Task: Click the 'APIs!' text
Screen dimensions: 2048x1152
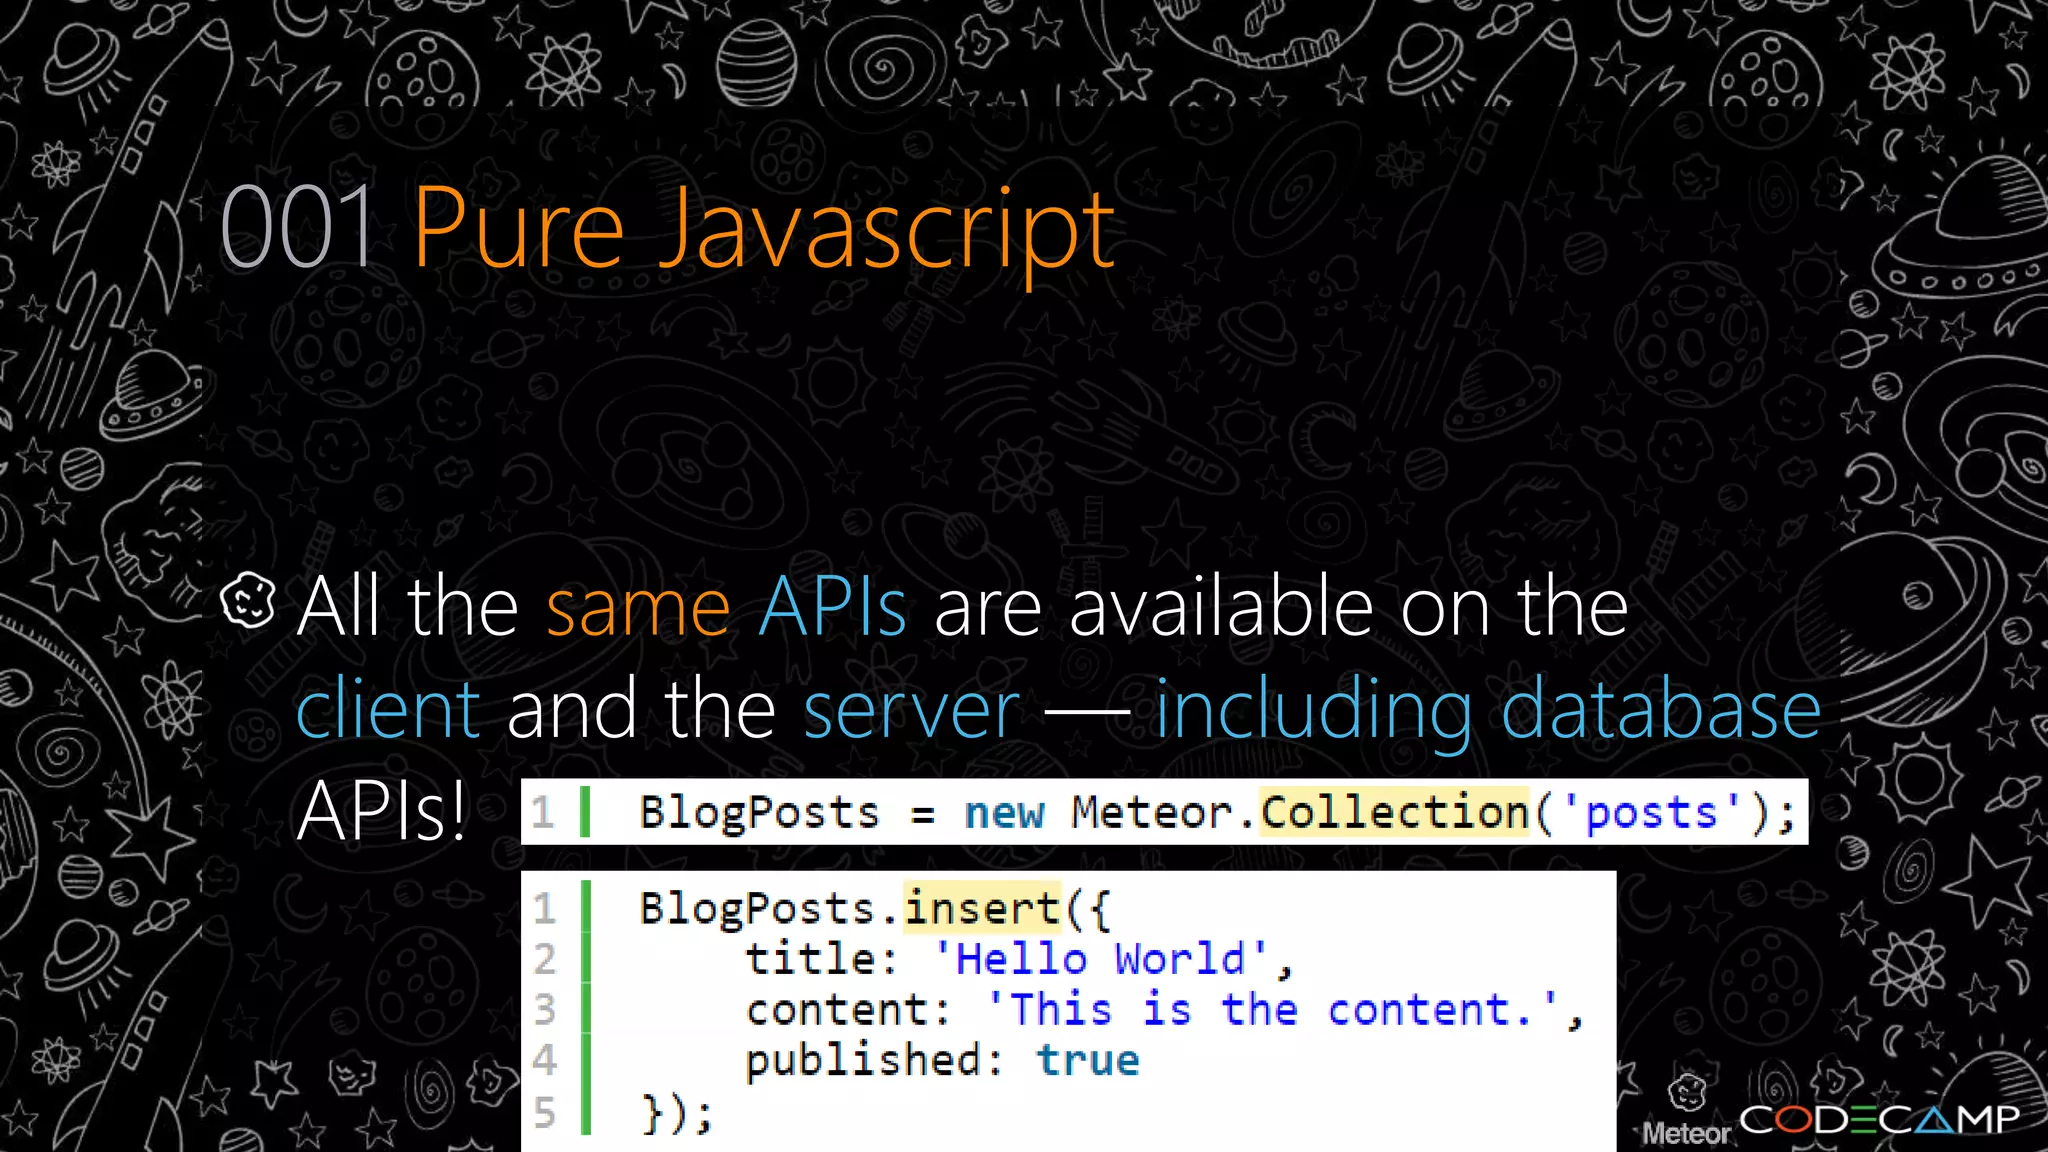Action: click(382, 810)
